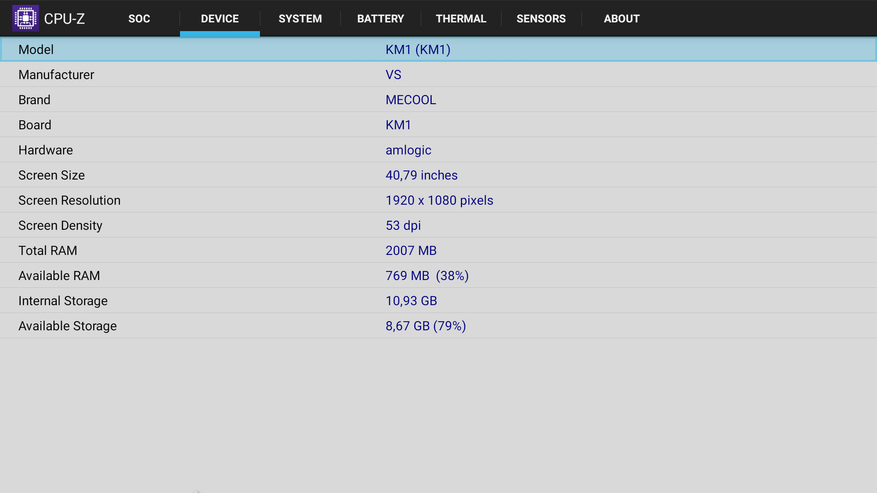Select the Screen Resolution row label
The height and width of the screenshot is (493, 877).
pyautogui.click(x=69, y=200)
